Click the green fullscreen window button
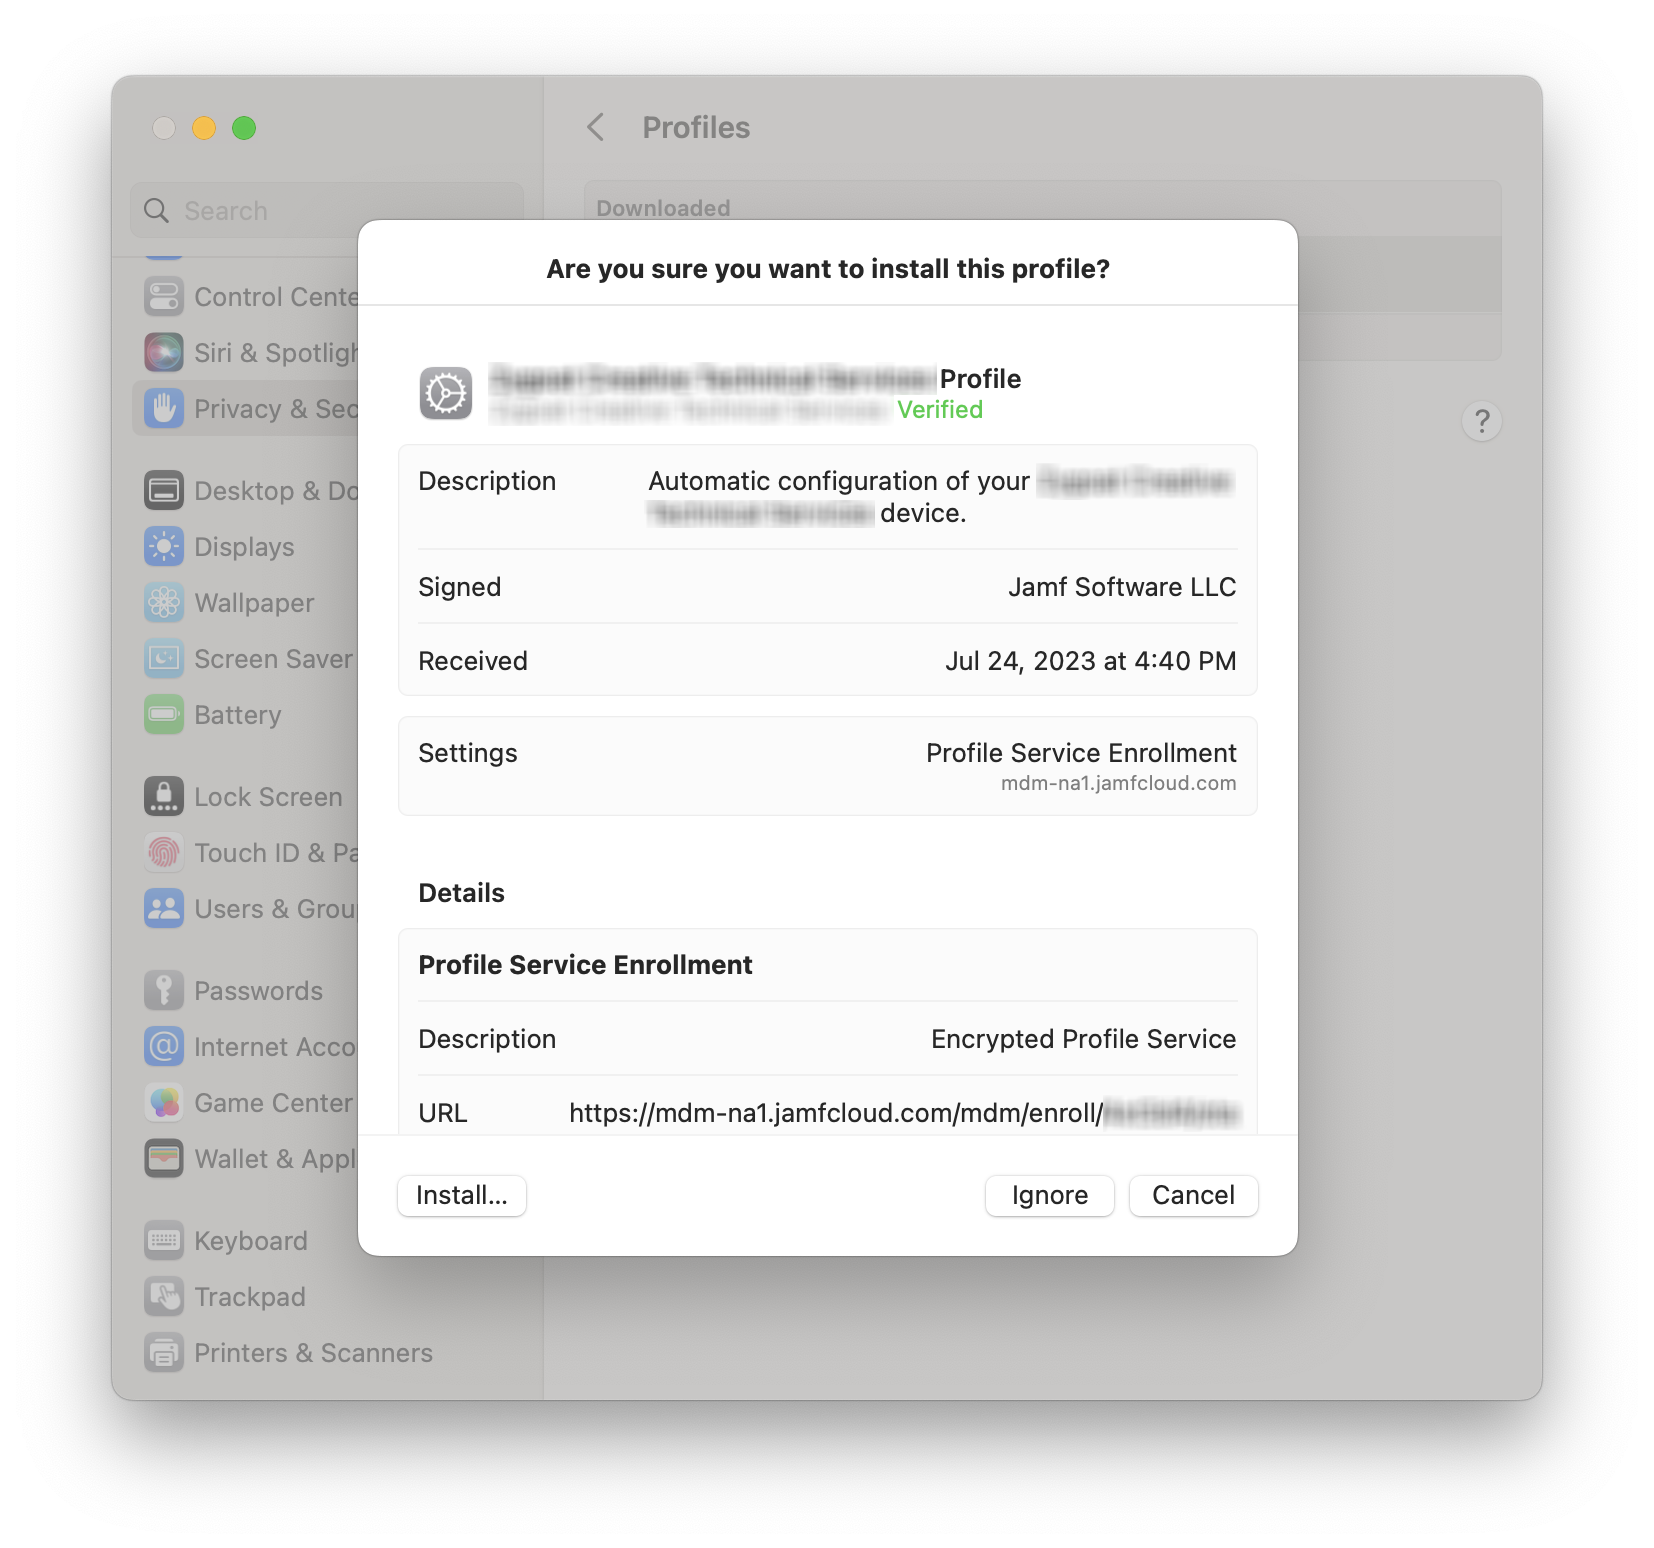The height and width of the screenshot is (1548, 1654). [244, 128]
